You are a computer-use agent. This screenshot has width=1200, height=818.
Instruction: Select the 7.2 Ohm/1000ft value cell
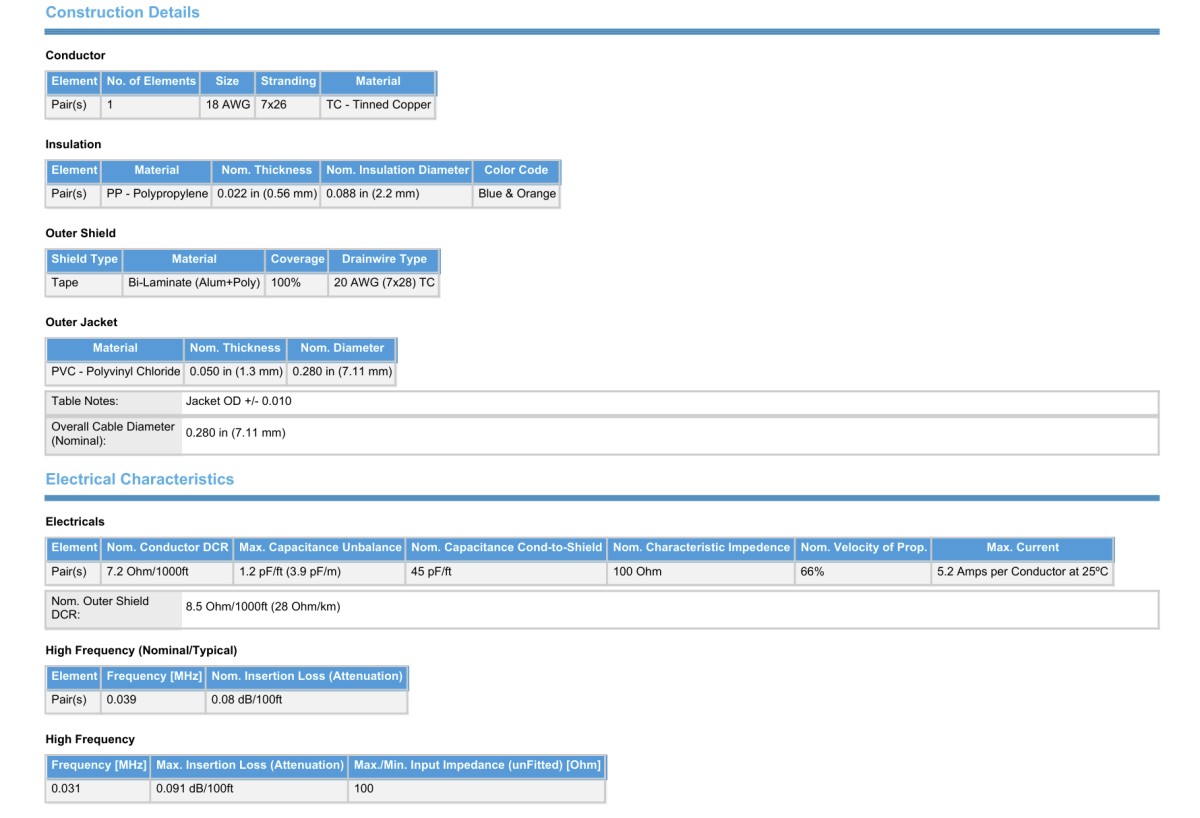click(148, 572)
